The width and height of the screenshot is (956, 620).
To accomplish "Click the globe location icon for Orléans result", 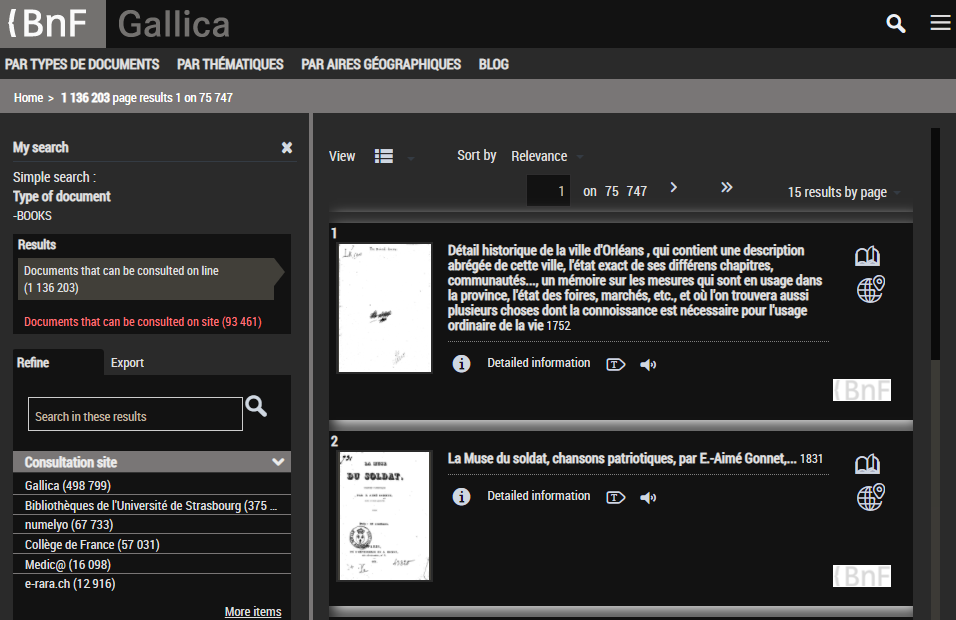I will click(x=871, y=289).
